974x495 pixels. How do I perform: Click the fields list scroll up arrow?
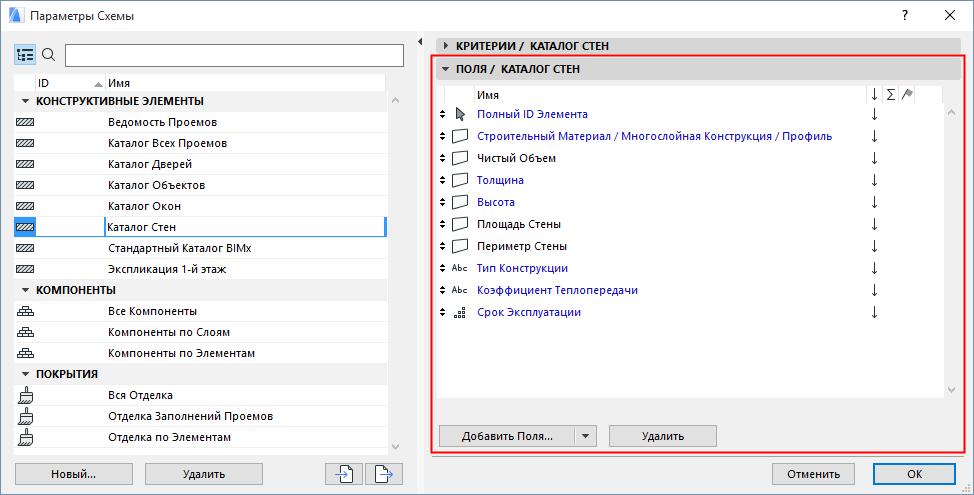coord(951,112)
